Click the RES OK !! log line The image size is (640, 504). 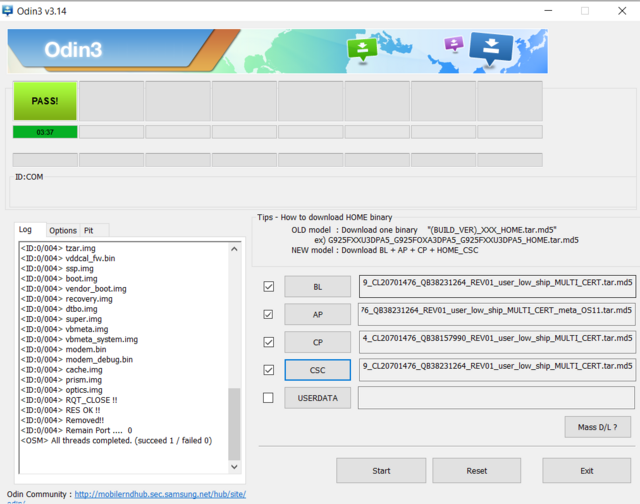point(60,410)
